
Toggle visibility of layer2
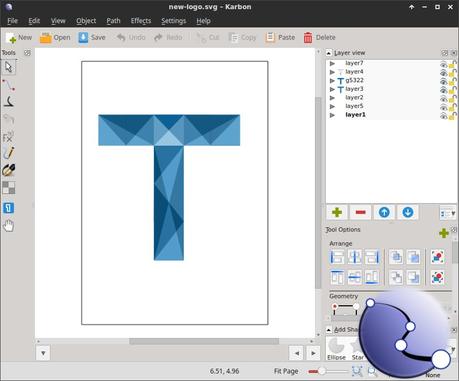(x=443, y=99)
